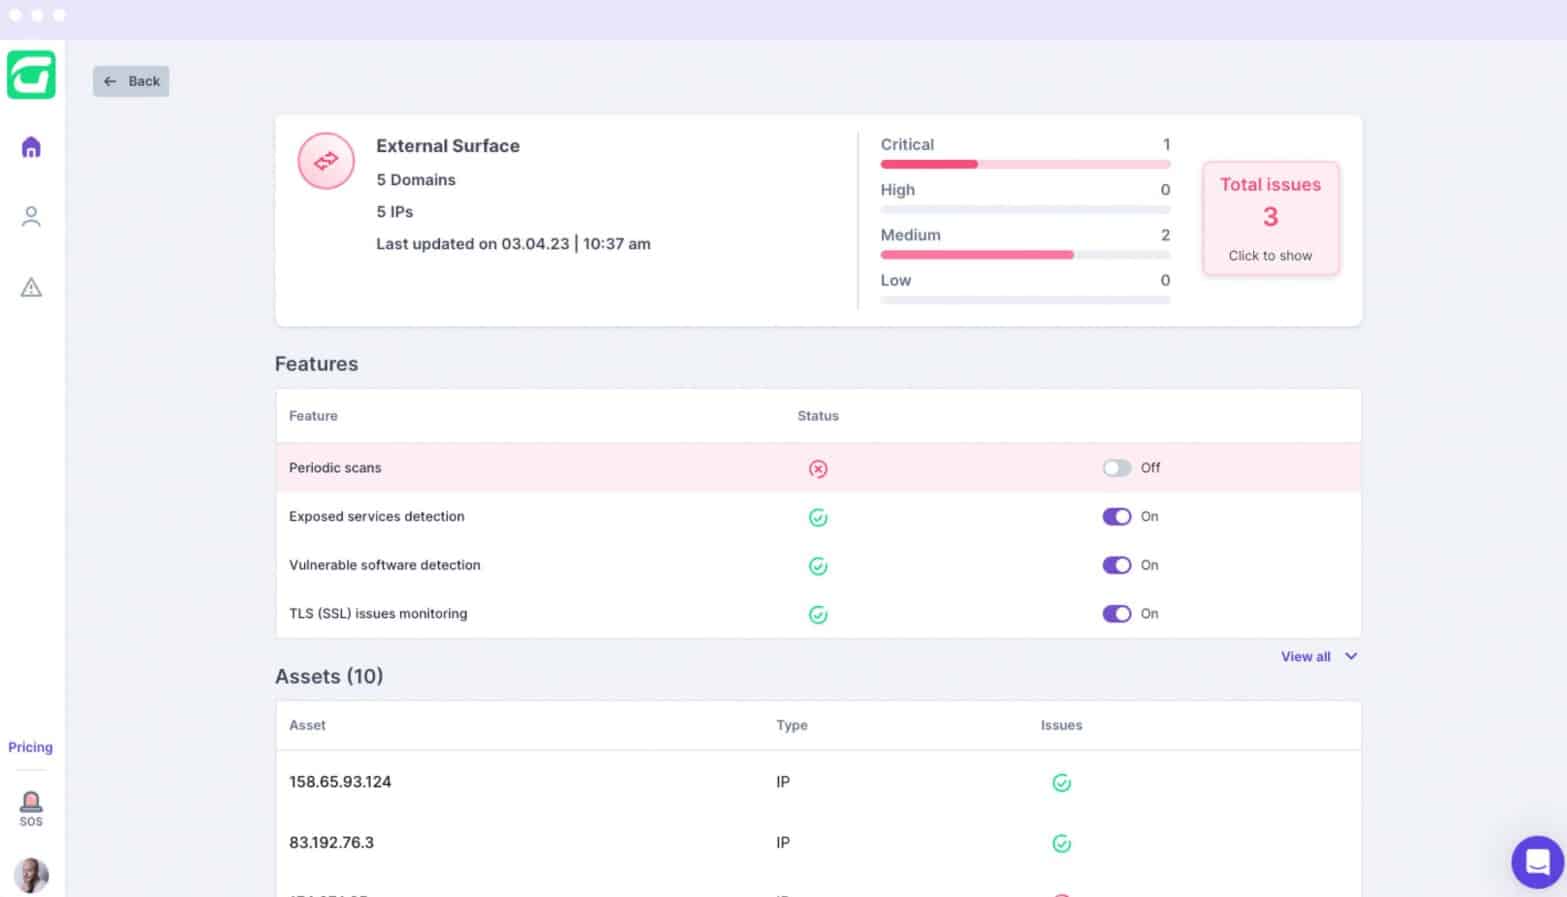The width and height of the screenshot is (1567, 897).
Task: Open the Intercom chat bubble
Action: click(1536, 861)
